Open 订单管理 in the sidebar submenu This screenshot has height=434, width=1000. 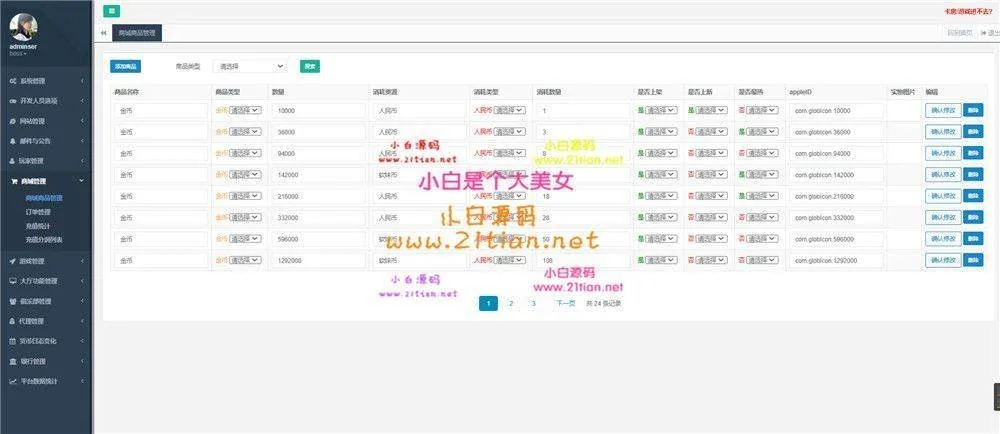[x=38, y=212]
